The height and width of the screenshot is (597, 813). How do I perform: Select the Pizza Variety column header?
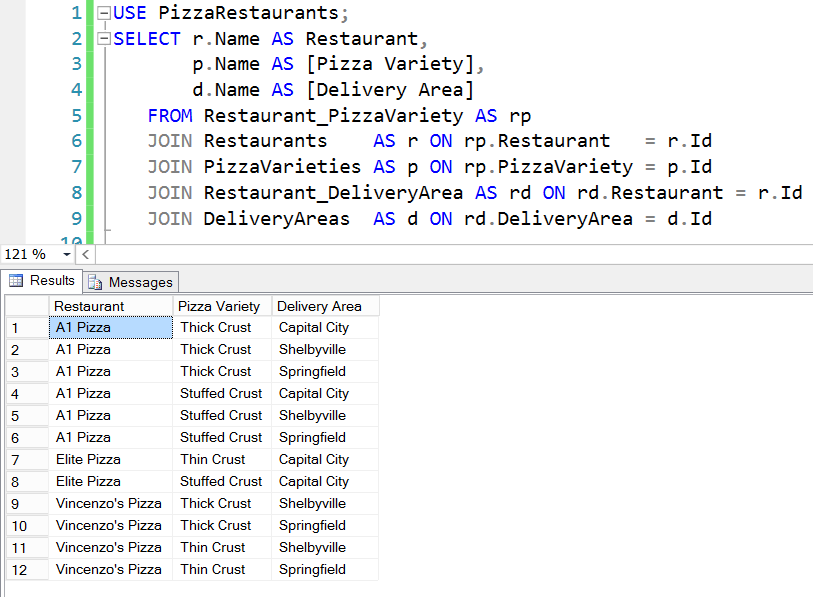(x=222, y=306)
